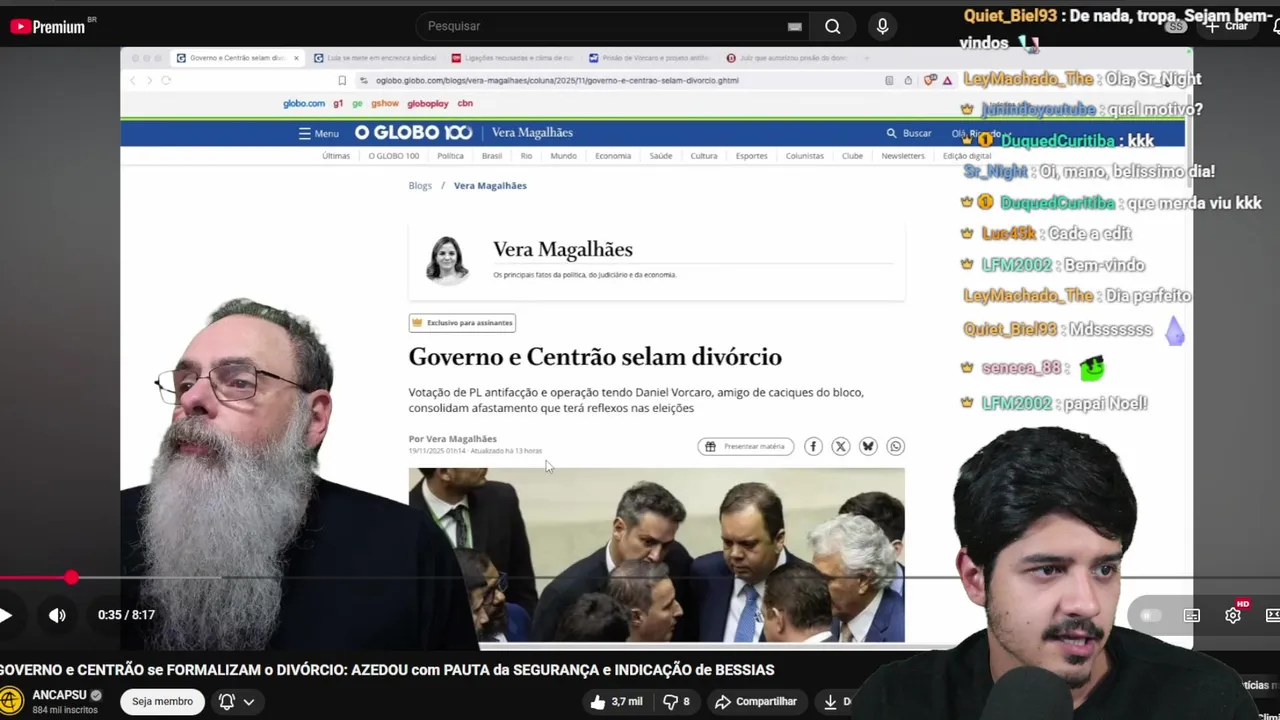The width and height of the screenshot is (1280, 720).
Task: Open player settings gear icon
Action: point(1233,616)
